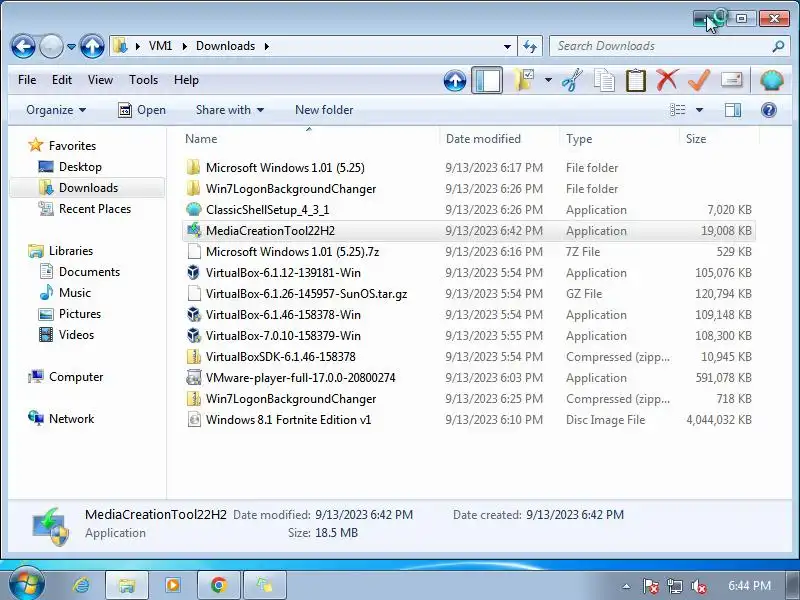800x600 pixels.
Task: Open the Share with dropdown
Action: pyautogui.click(x=230, y=110)
